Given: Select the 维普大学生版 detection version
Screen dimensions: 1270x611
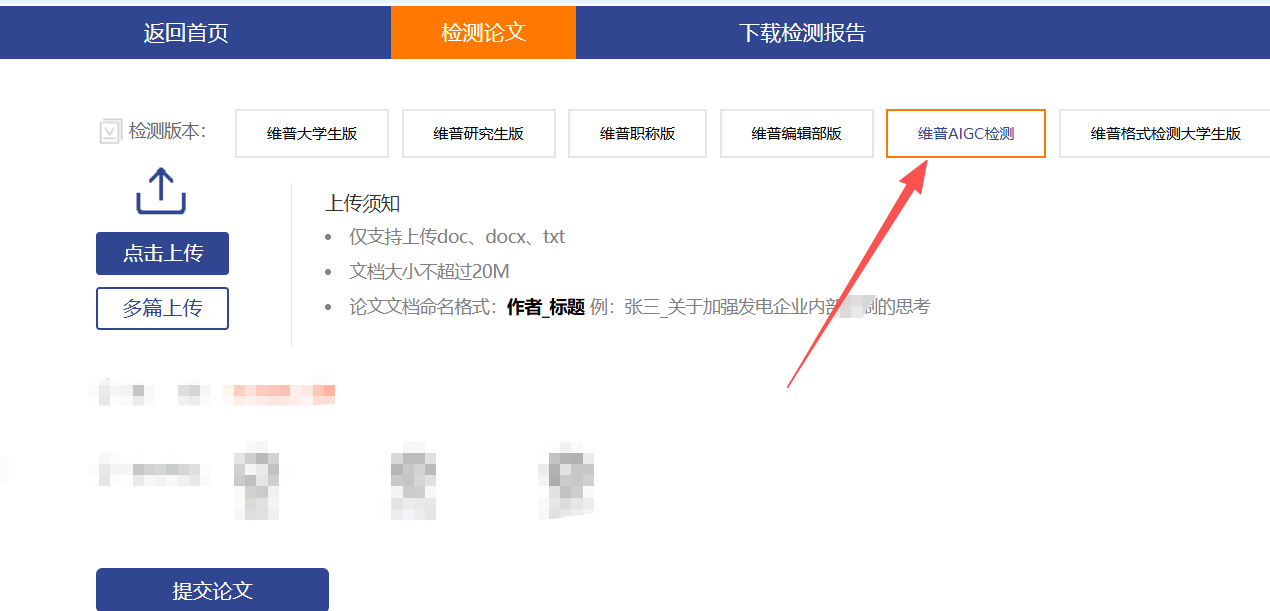Looking at the screenshot, I should [x=312, y=134].
